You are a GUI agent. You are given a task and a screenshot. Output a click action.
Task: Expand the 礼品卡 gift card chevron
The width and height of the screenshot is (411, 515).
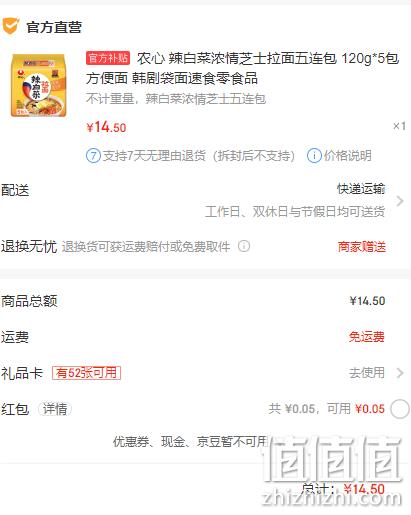pyautogui.click(x=400, y=373)
